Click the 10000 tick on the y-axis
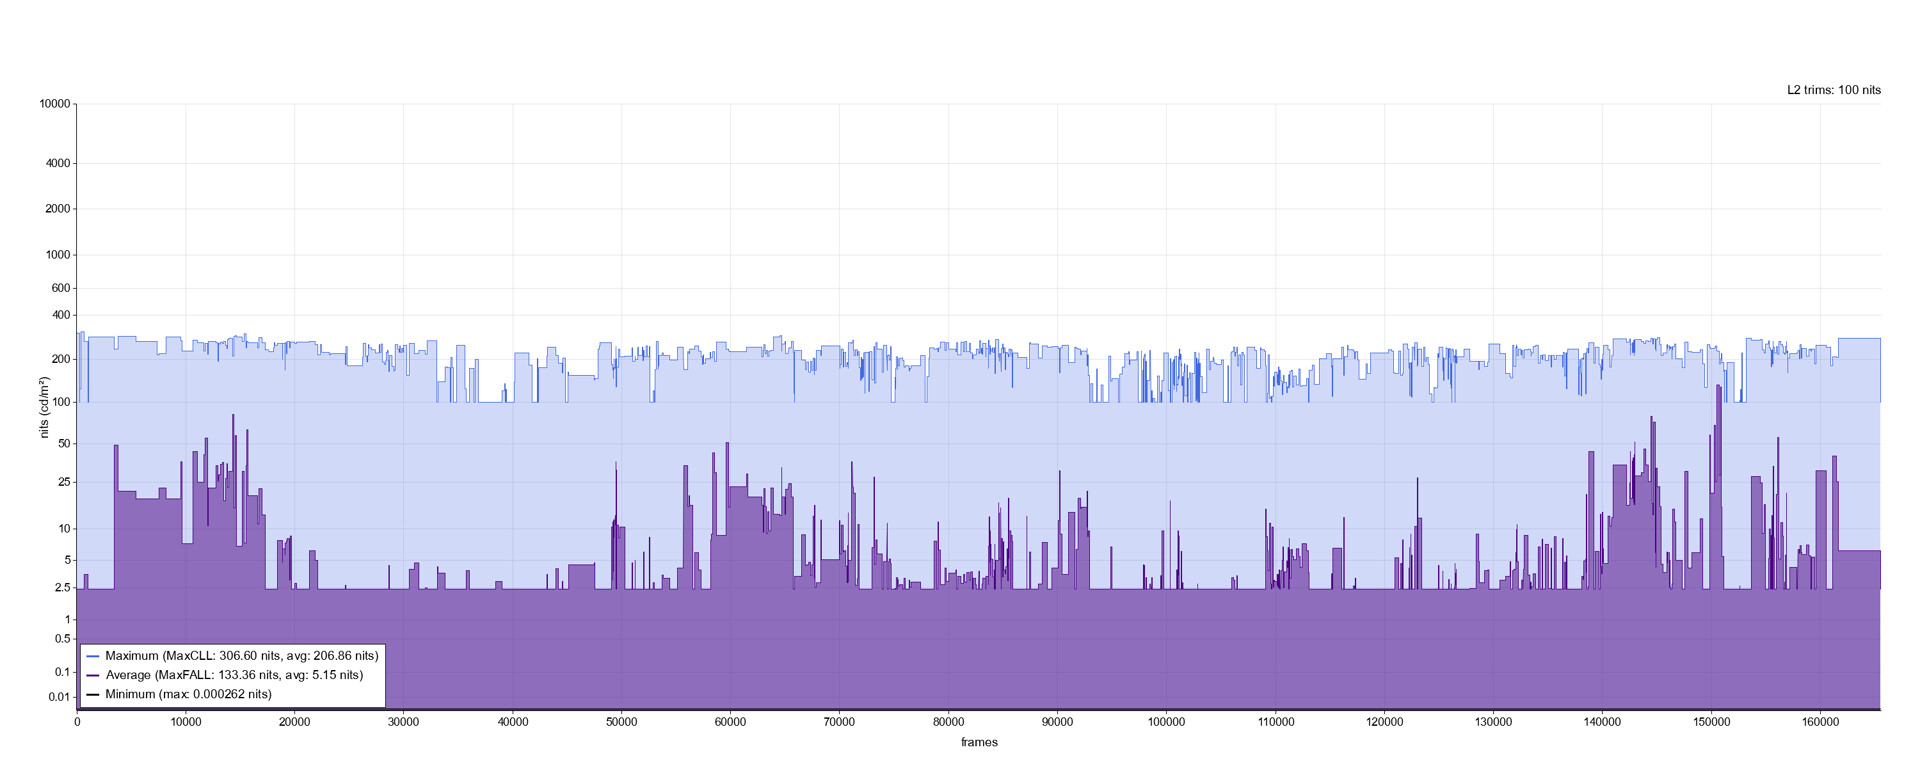The width and height of the screenshot is (1920, 768). point(55,104)
